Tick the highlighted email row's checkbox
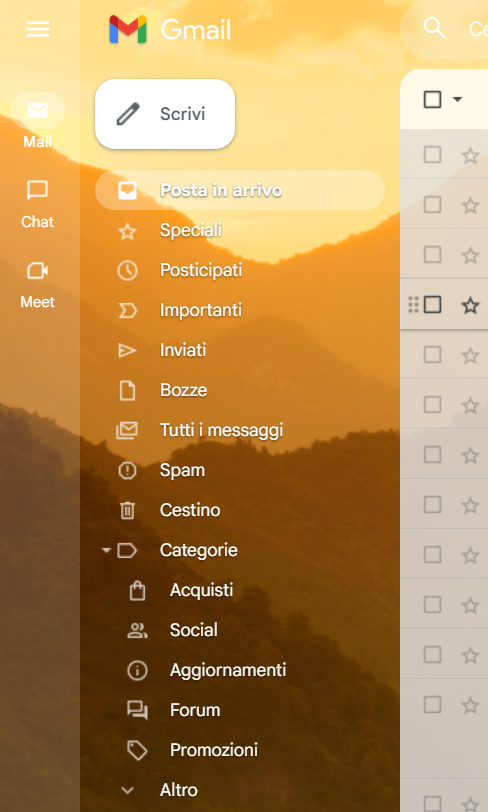 [x=433, y=305]
